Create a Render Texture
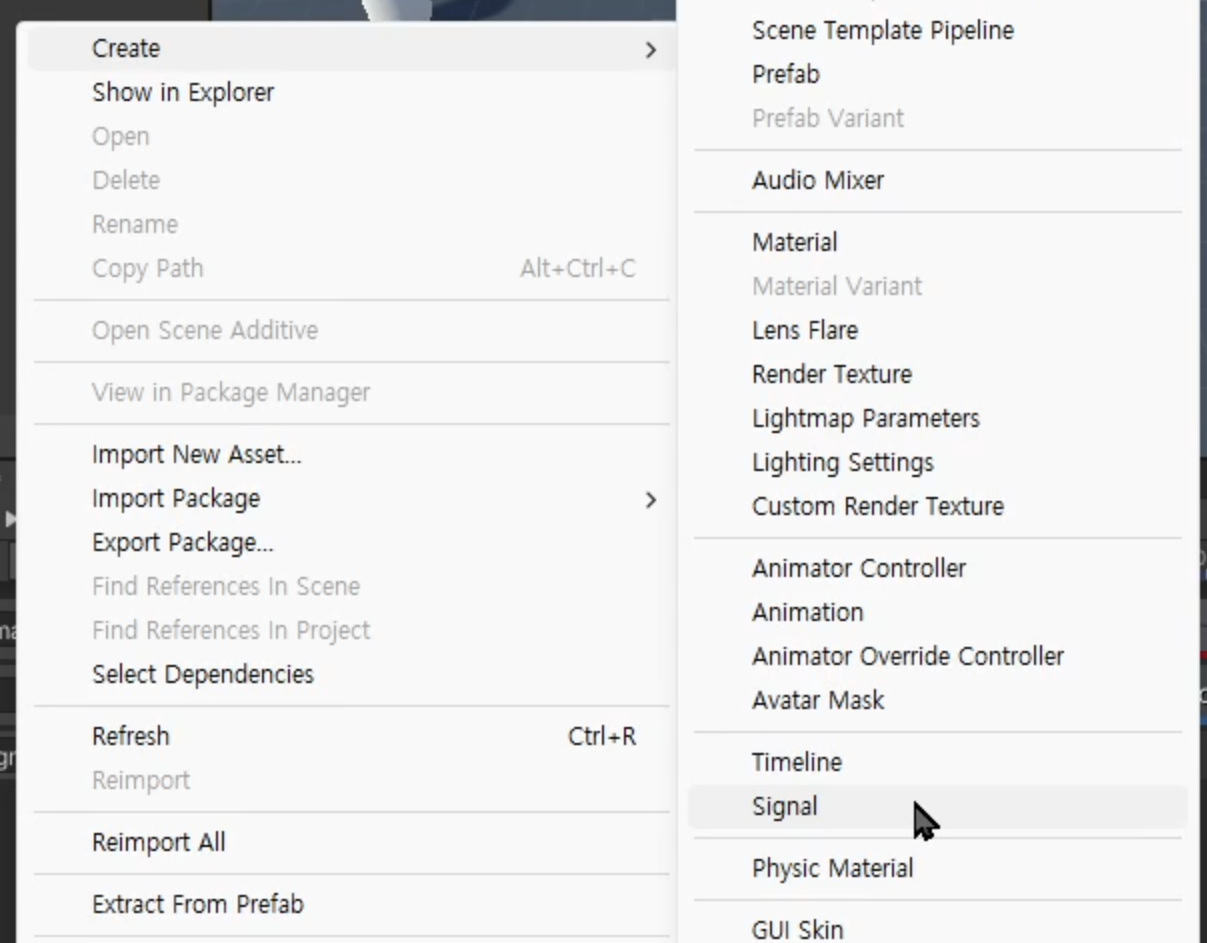The height and width of the screenshot is (943, 1207). click(832, 375)
